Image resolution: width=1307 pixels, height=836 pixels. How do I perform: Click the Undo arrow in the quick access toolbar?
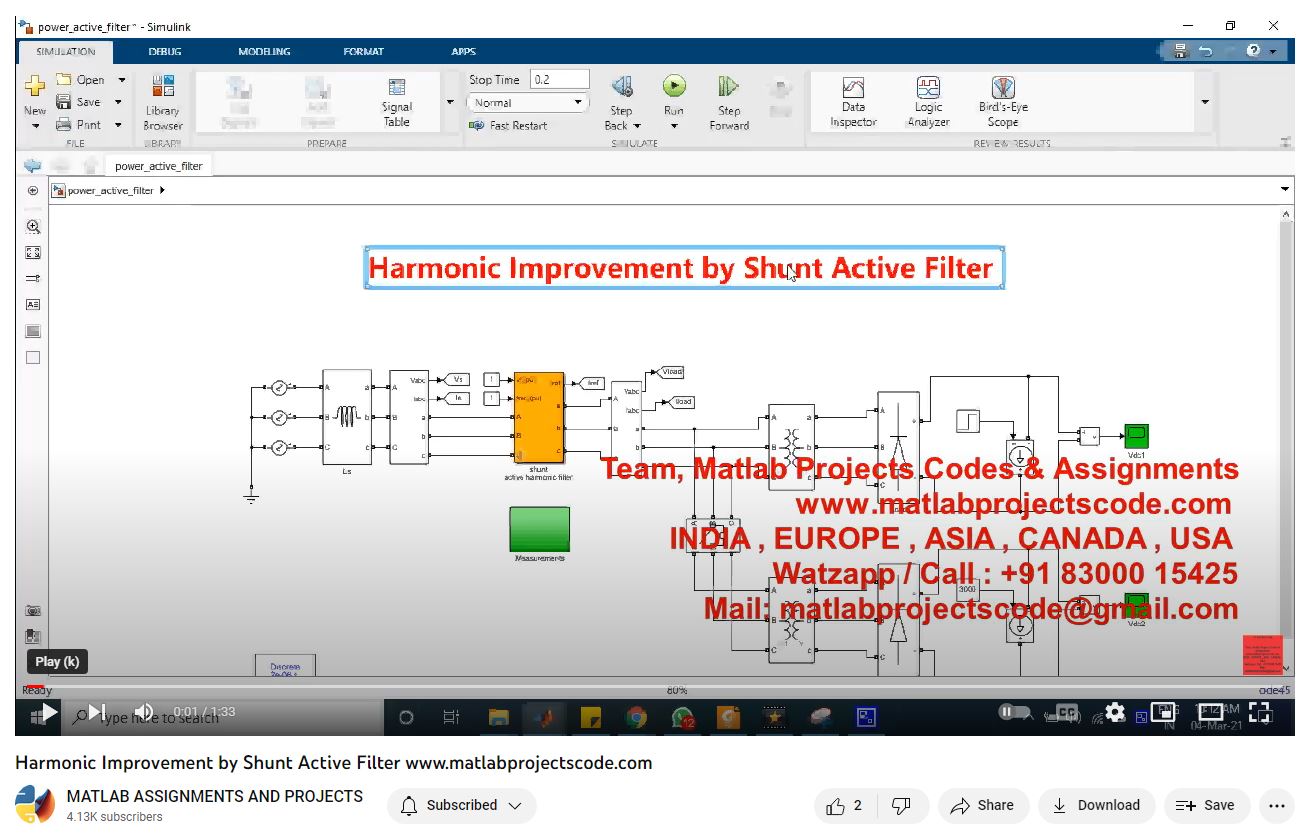1205,51
